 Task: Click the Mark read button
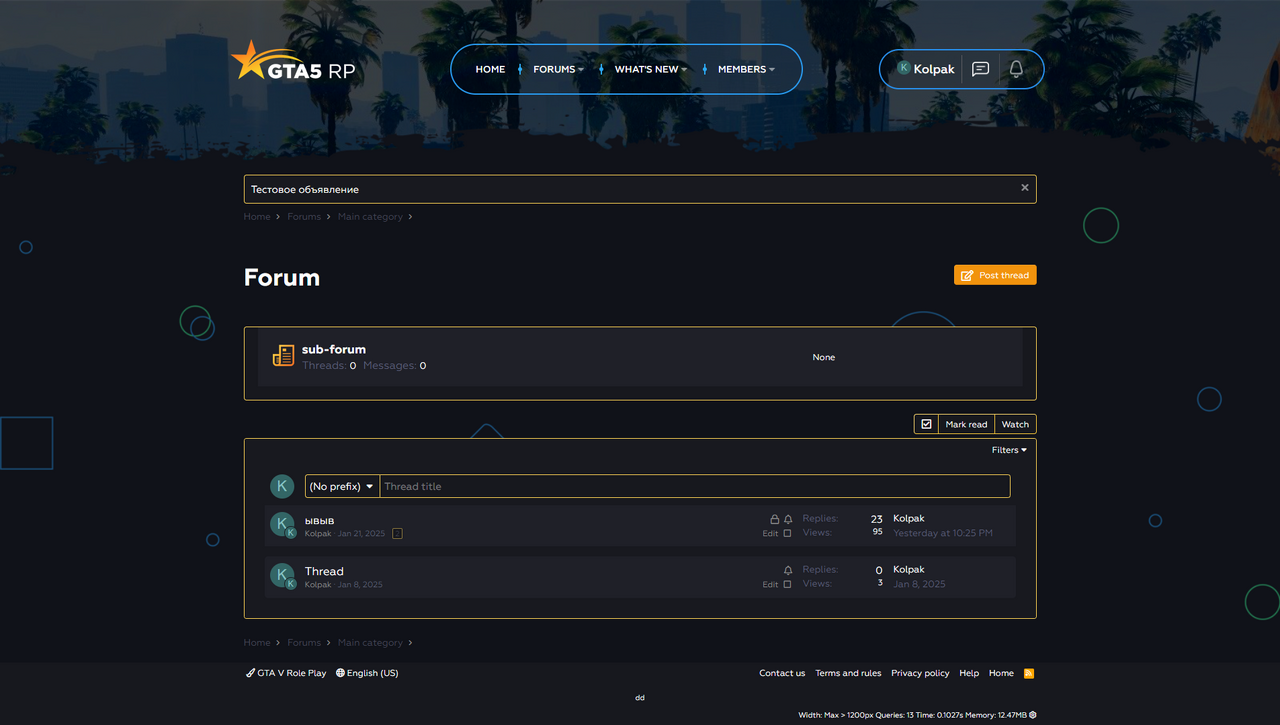(x=966, y=424)
